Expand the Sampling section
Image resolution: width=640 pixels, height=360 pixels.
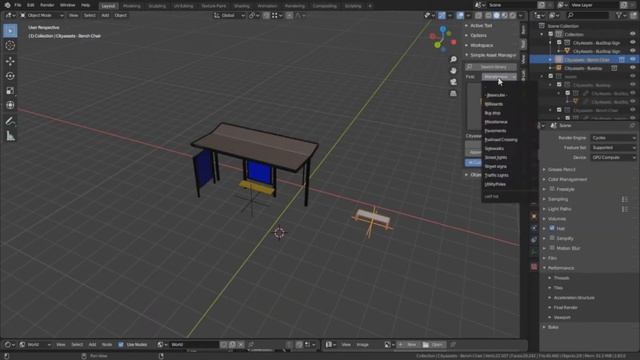[x=558, y=199]
